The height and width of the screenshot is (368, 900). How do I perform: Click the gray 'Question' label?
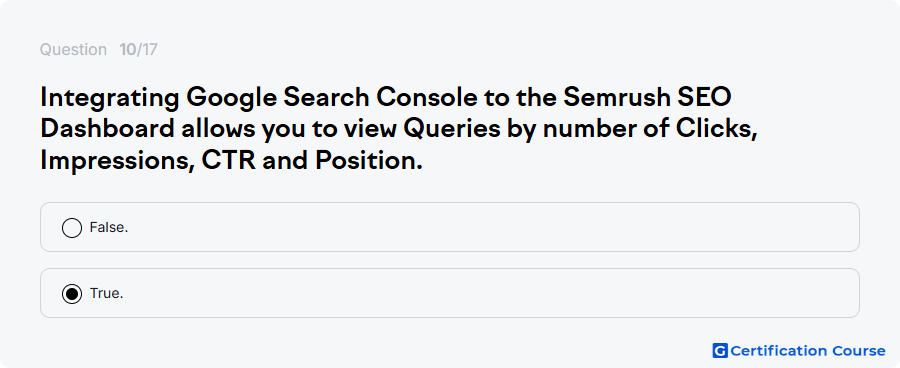tap(73, 50)
